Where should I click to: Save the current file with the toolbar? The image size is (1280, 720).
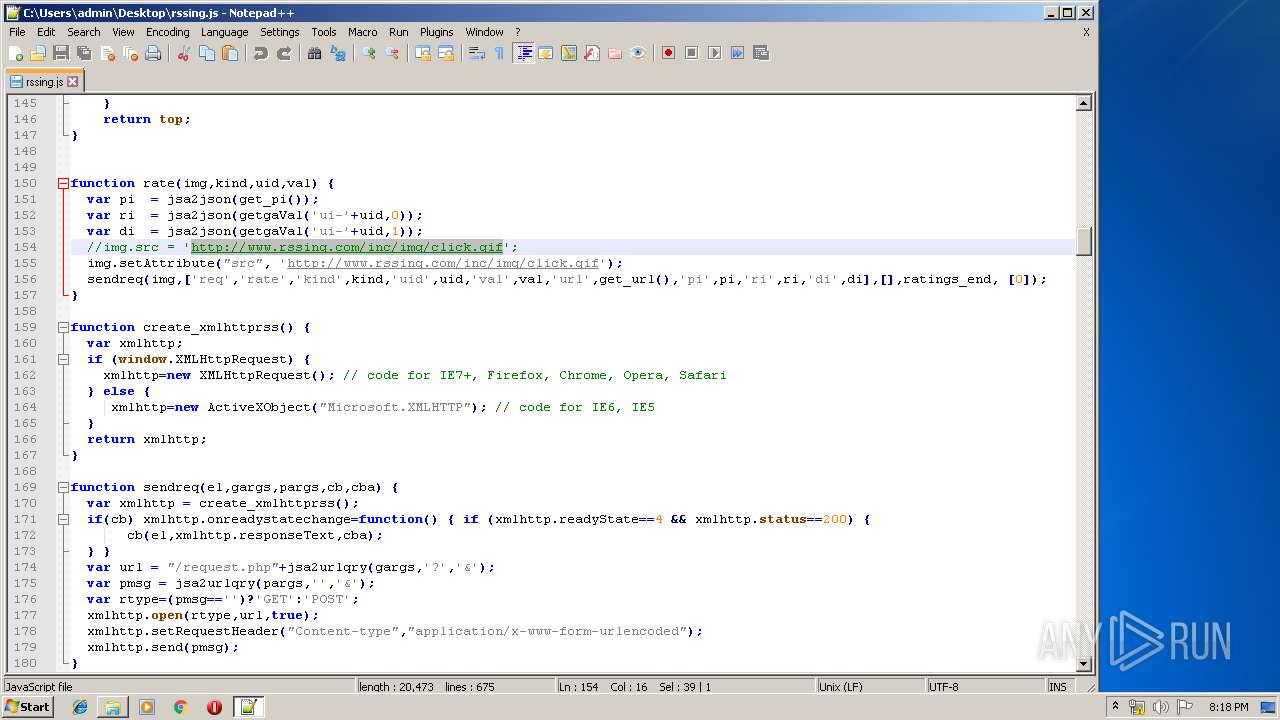[x=61, y=53]
